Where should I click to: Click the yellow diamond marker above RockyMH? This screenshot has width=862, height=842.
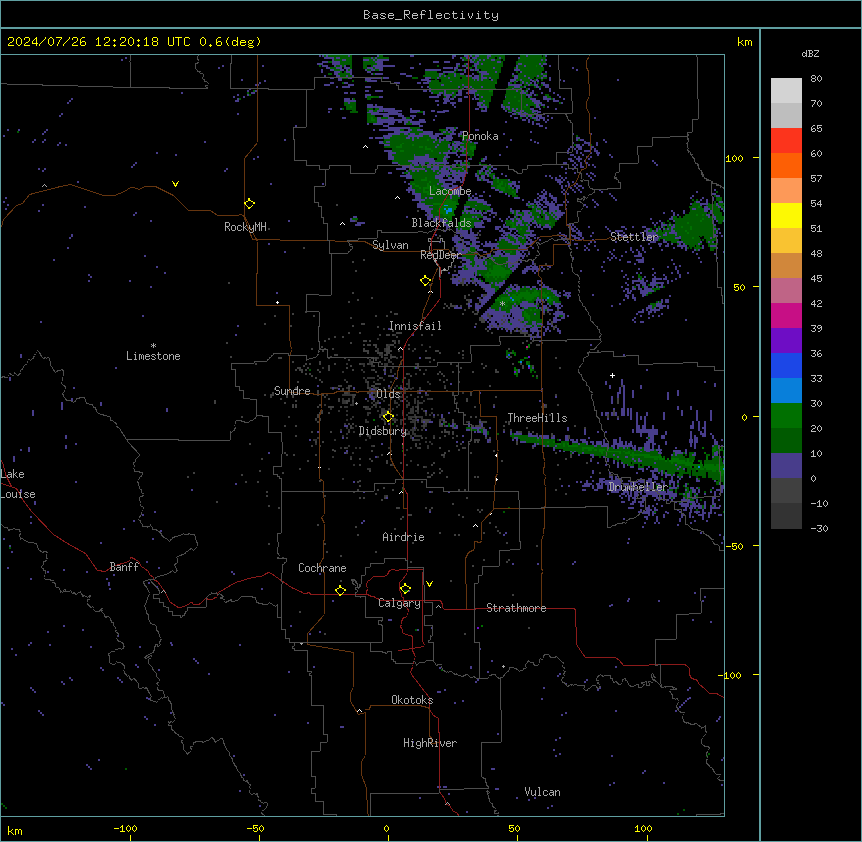pos(250,204)
